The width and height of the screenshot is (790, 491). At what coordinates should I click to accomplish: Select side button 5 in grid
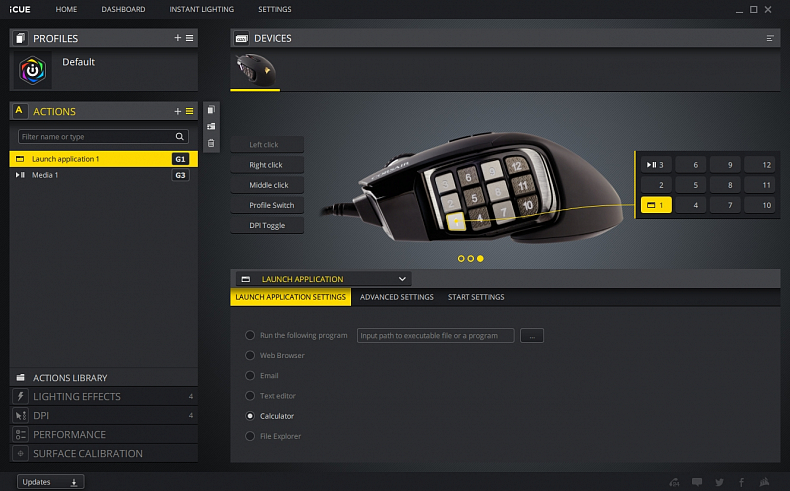coord(691,185)
